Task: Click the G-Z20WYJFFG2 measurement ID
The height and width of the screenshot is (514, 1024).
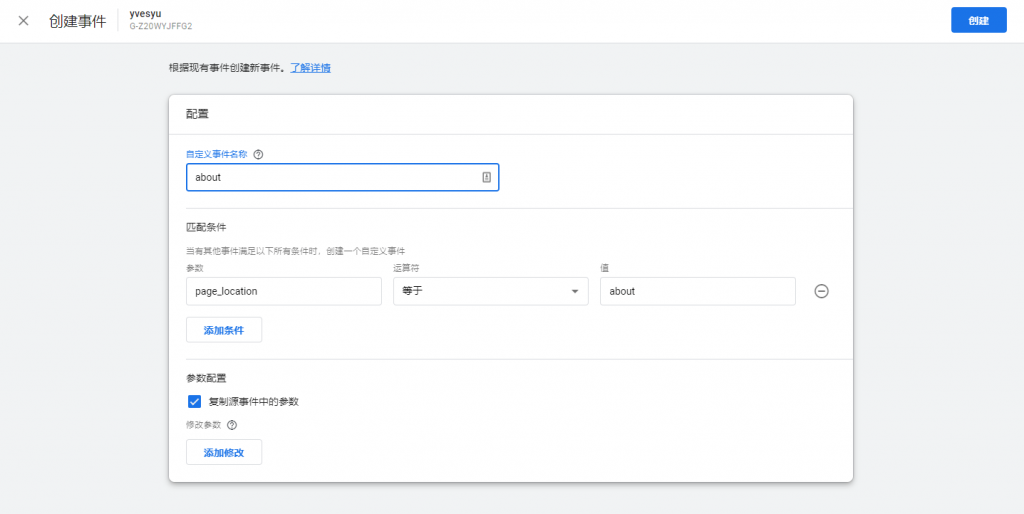Action: (161, 27)
